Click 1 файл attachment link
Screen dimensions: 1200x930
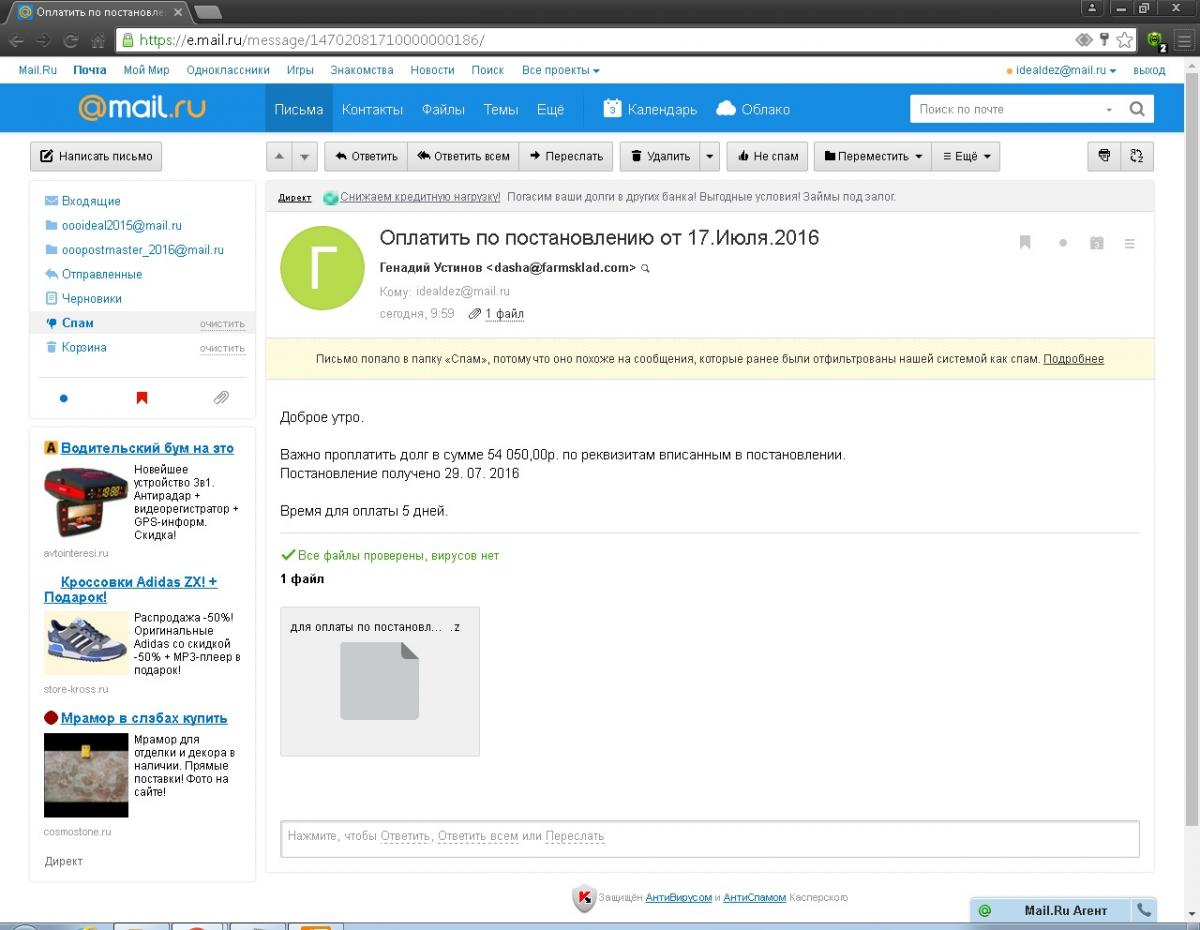(x=504, y=314)
